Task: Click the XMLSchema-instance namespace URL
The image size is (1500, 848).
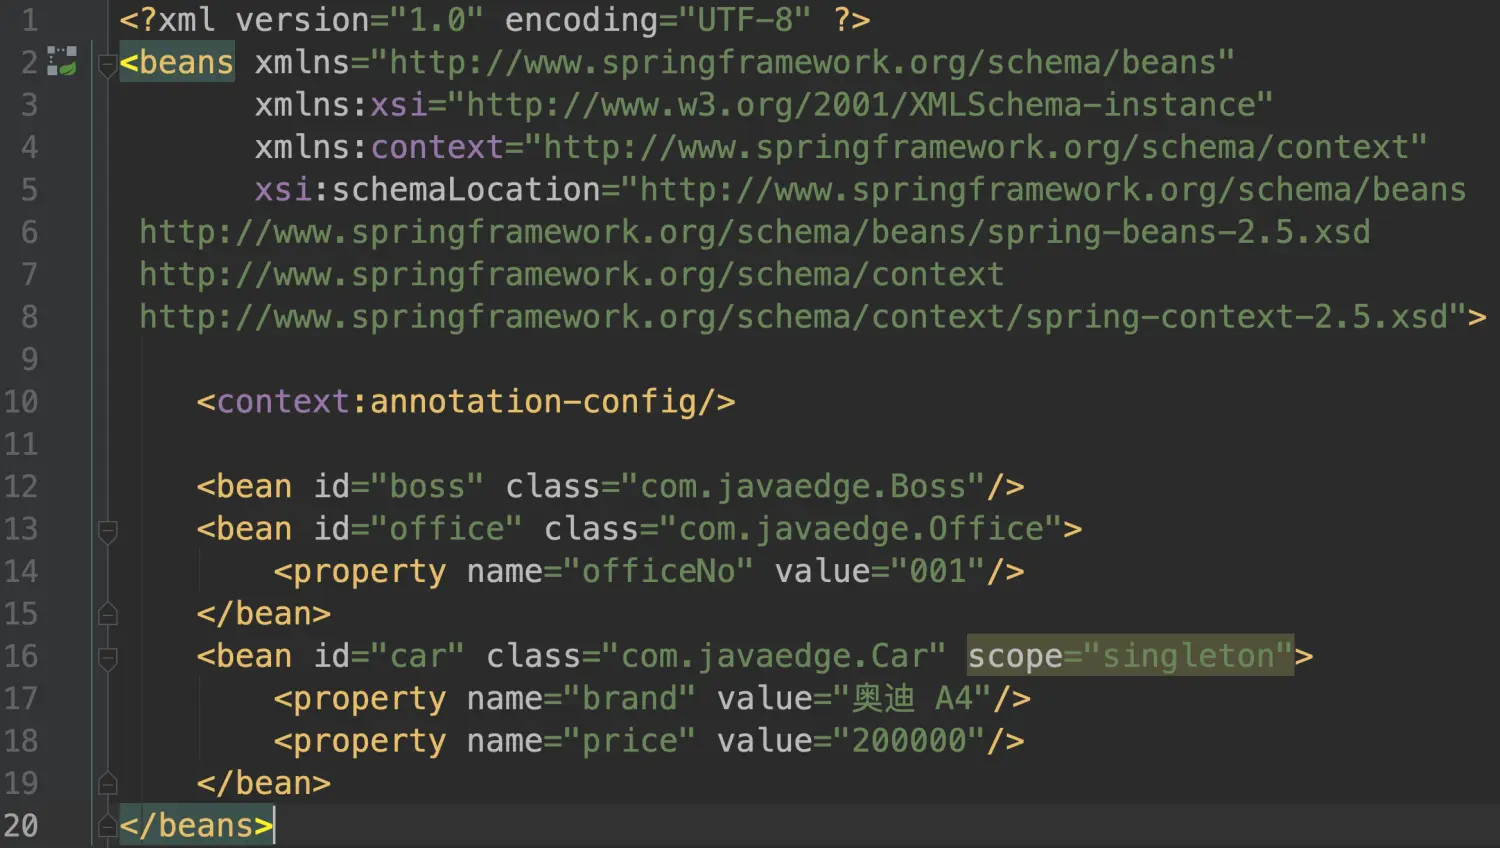Action: click(x=860, y=105)
